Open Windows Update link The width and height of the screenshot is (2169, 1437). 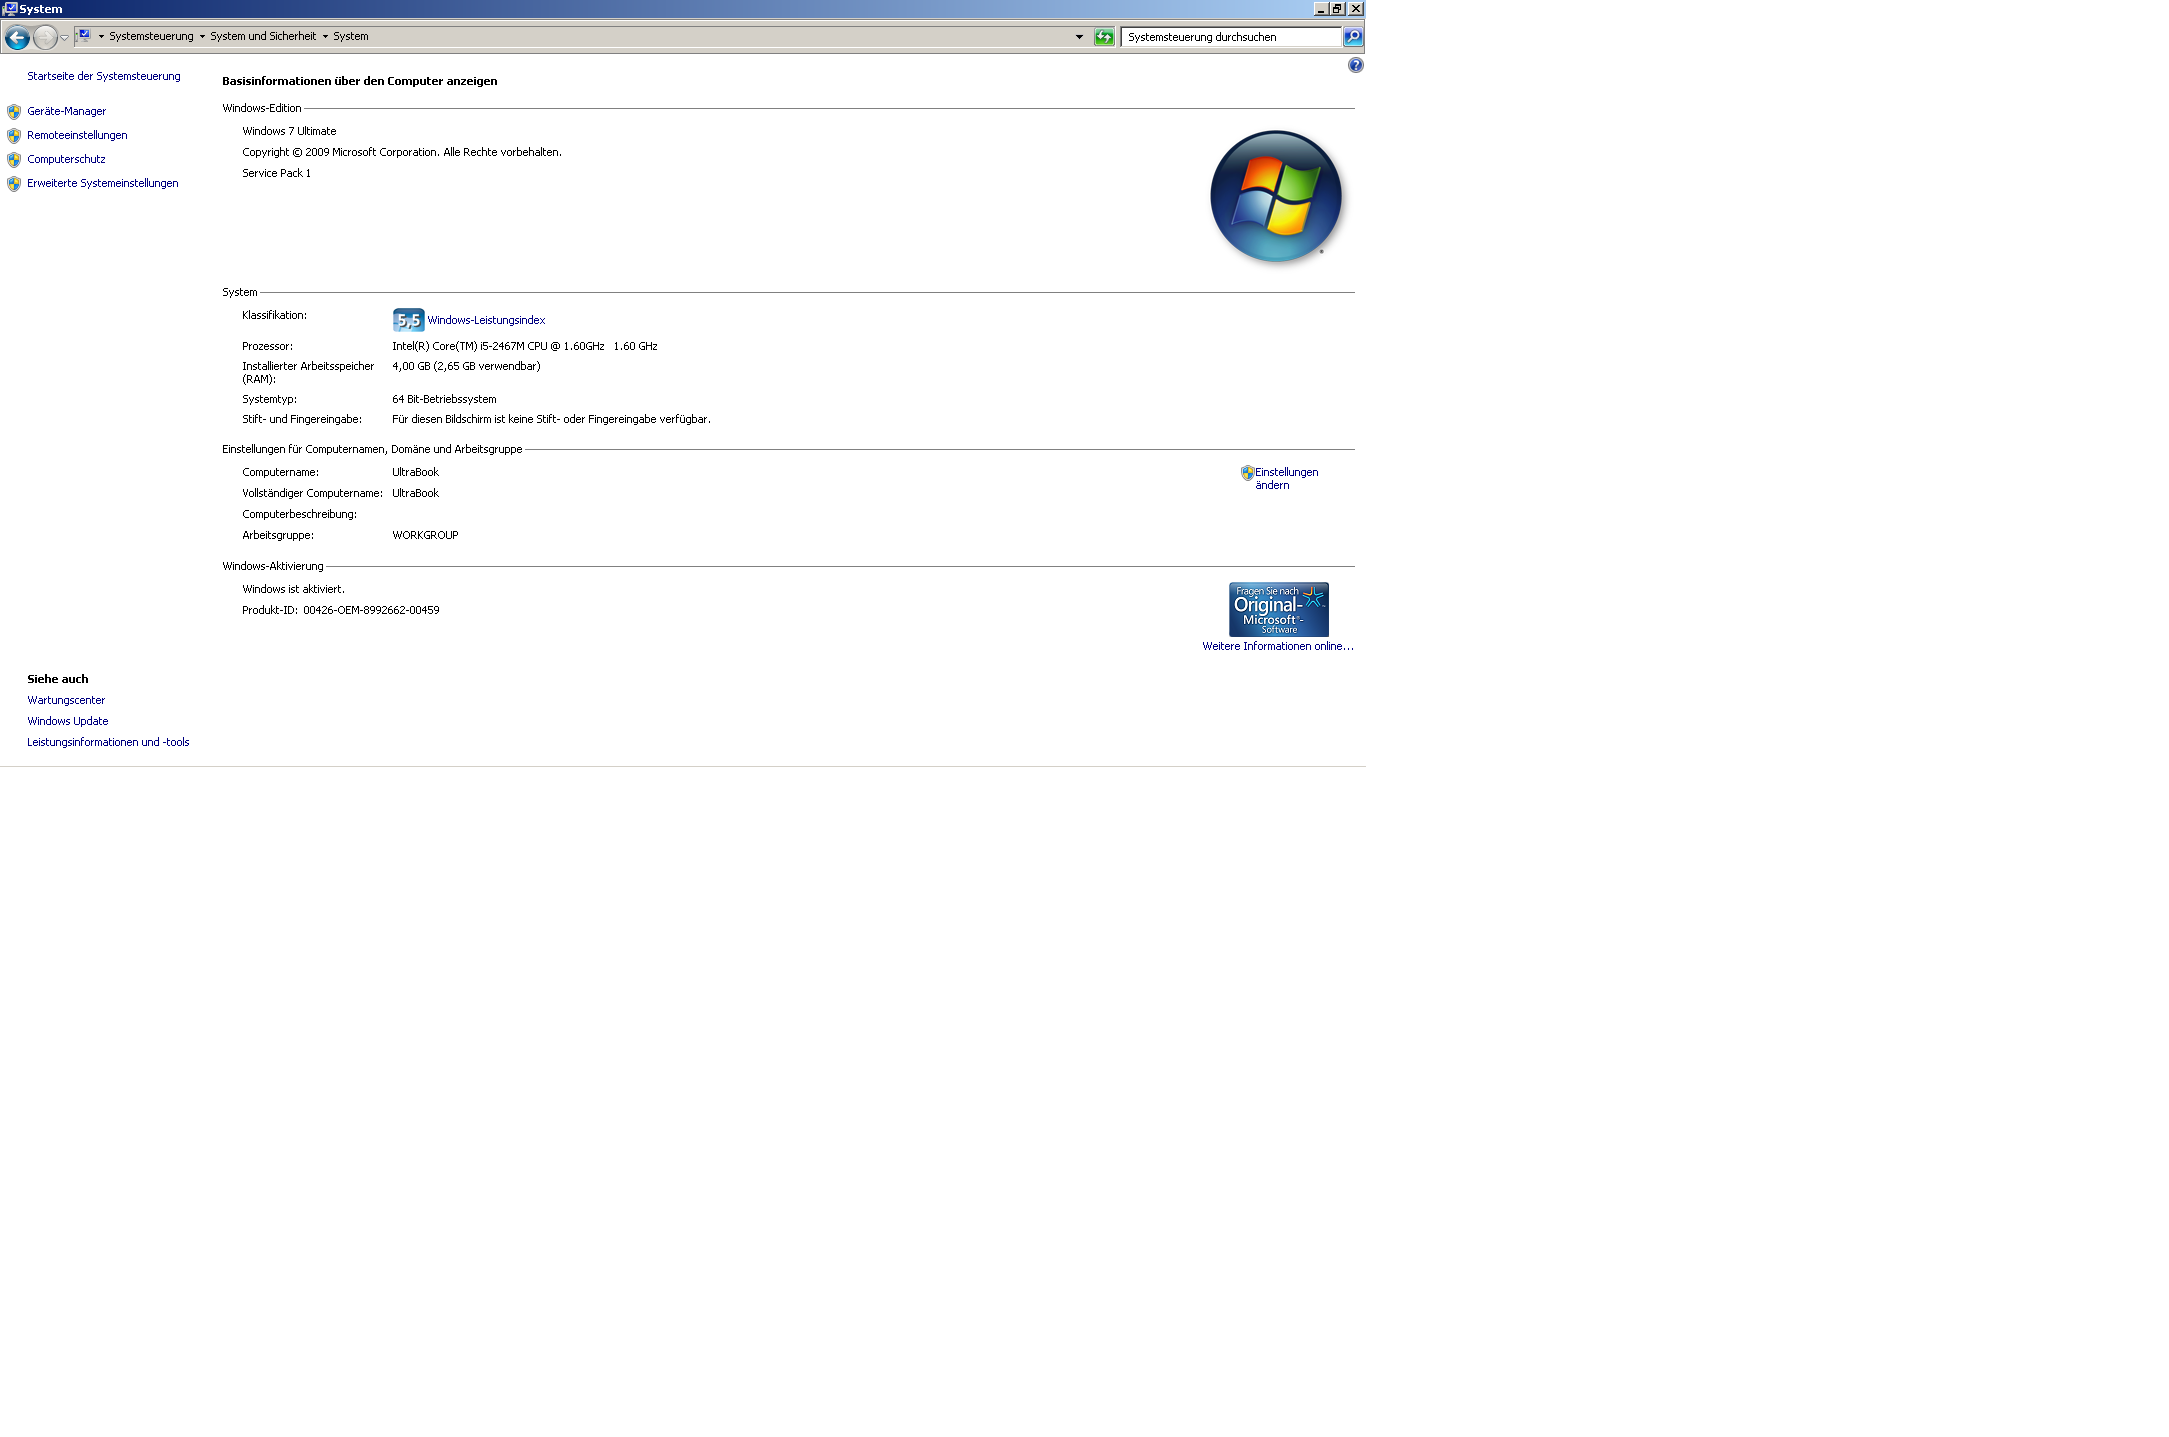pyautogui.click(x=67, y=721)
